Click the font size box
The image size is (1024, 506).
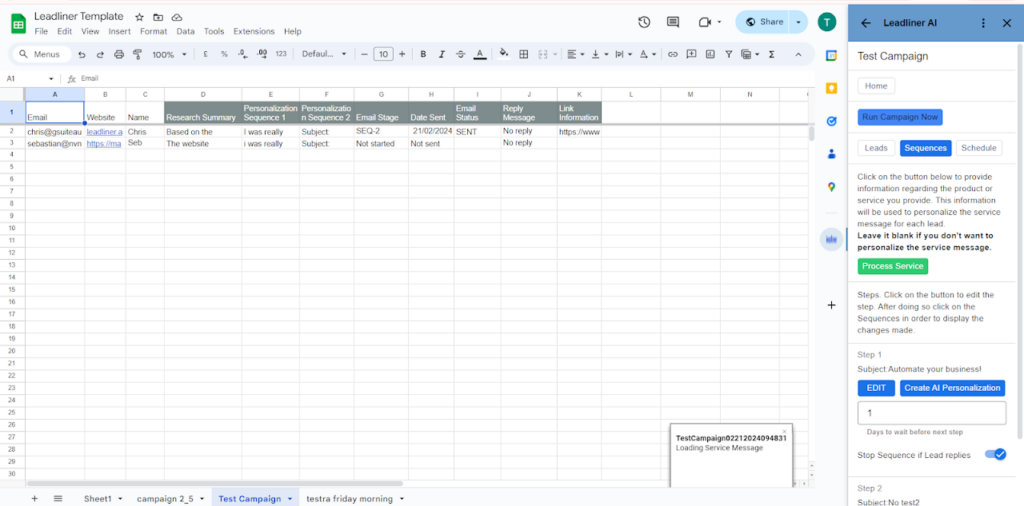click(x=383, y=54)
